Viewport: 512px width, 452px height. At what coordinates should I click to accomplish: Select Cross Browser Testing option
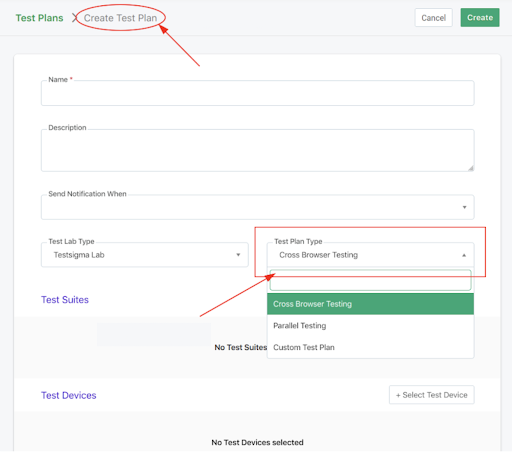pyautogui.click(x=370, y=304)
